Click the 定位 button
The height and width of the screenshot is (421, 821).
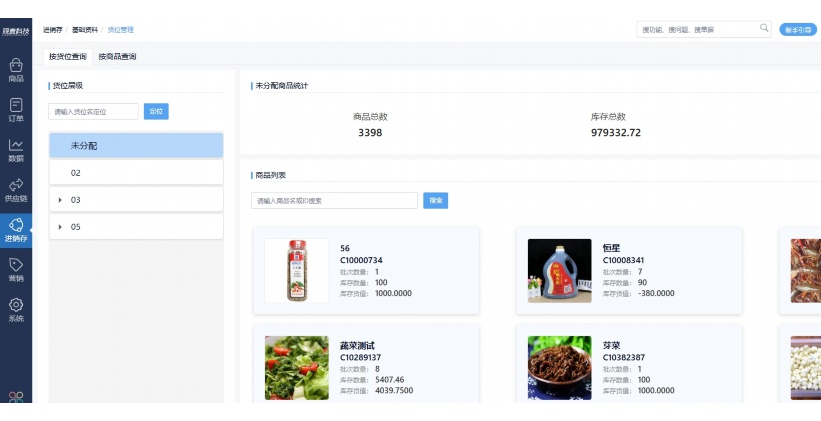[x=156, y=111]
